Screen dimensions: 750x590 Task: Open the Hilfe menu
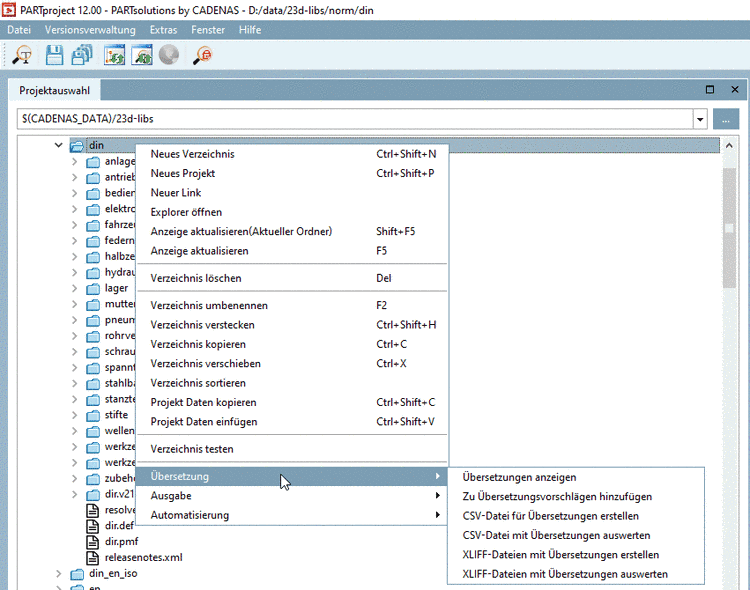click(250, 30)
